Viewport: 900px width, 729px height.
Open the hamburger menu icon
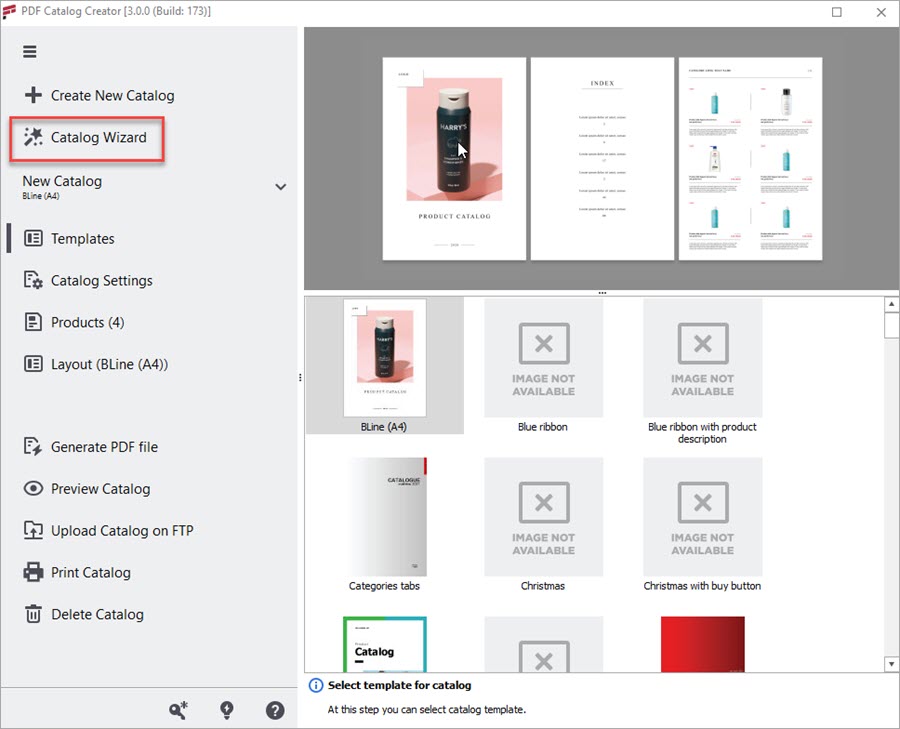point(30,52)
